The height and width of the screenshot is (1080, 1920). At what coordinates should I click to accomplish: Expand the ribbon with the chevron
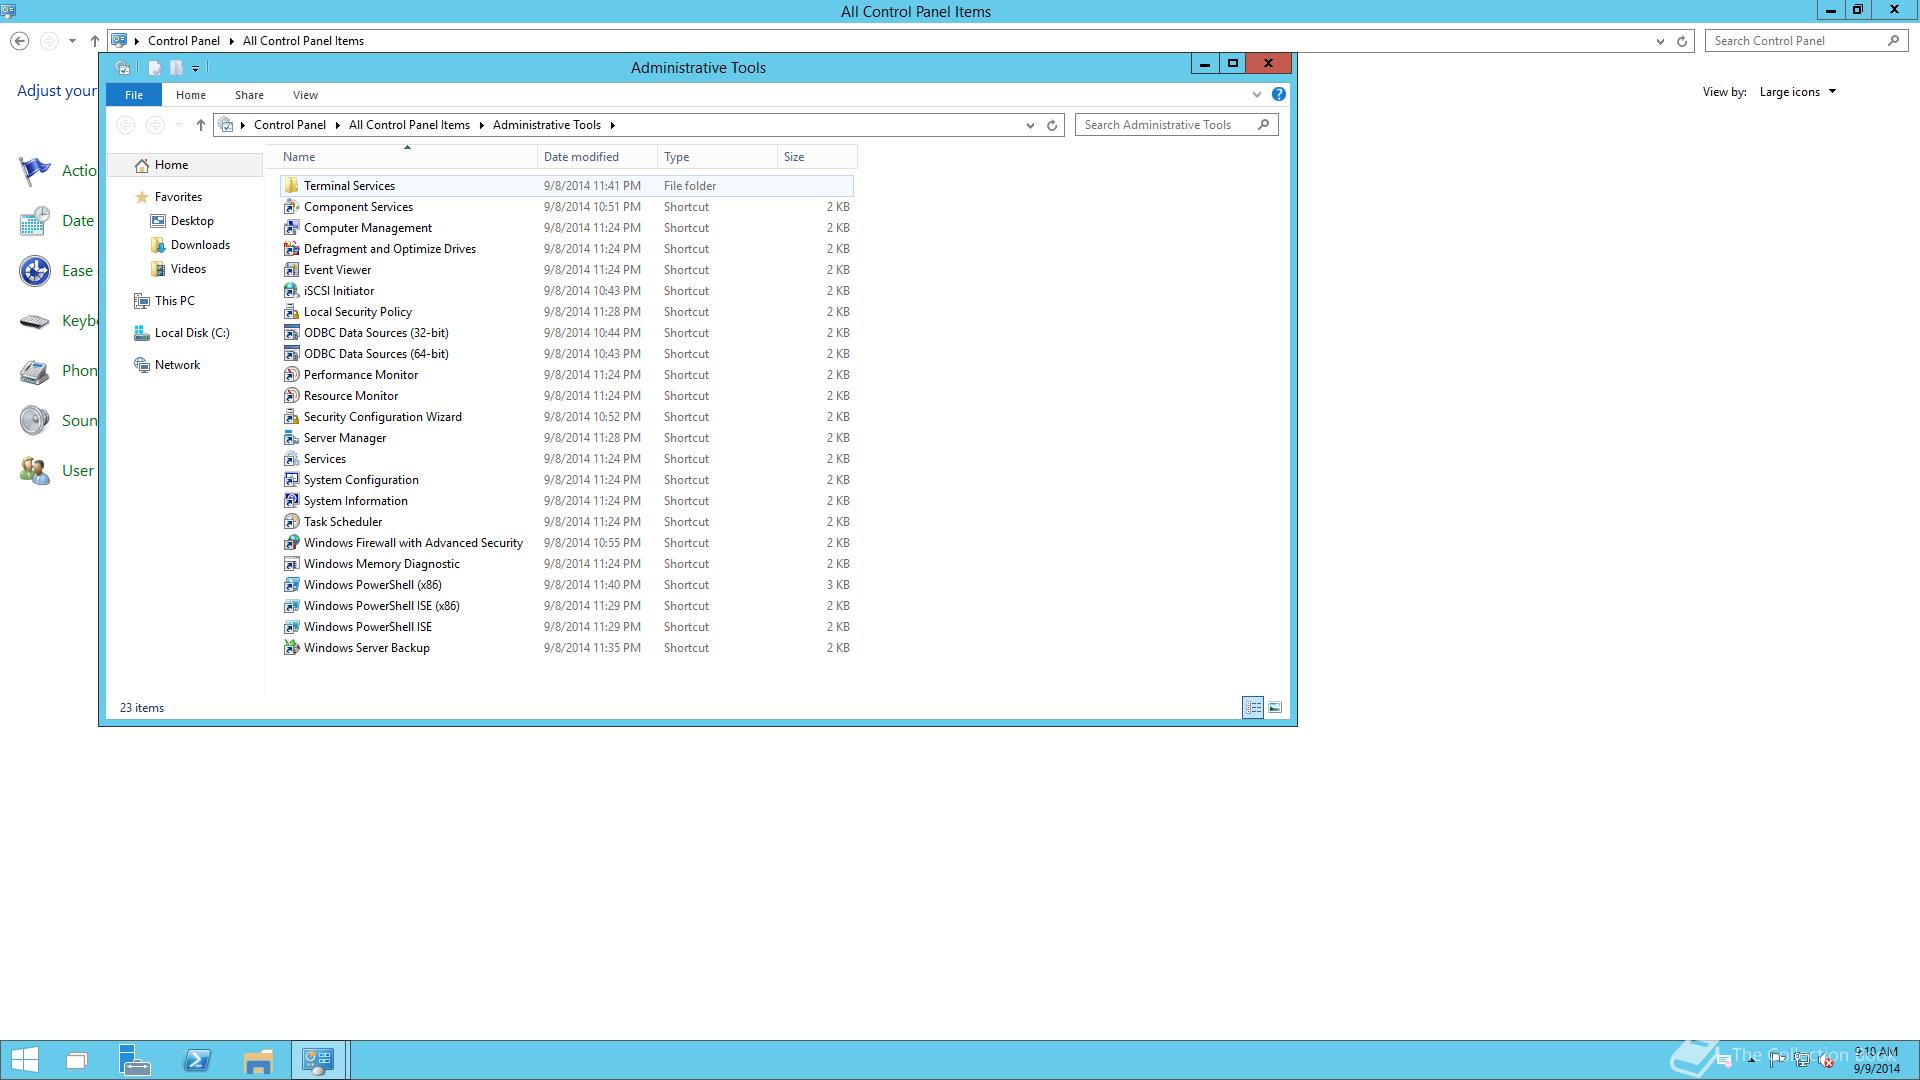point(1257,95)
